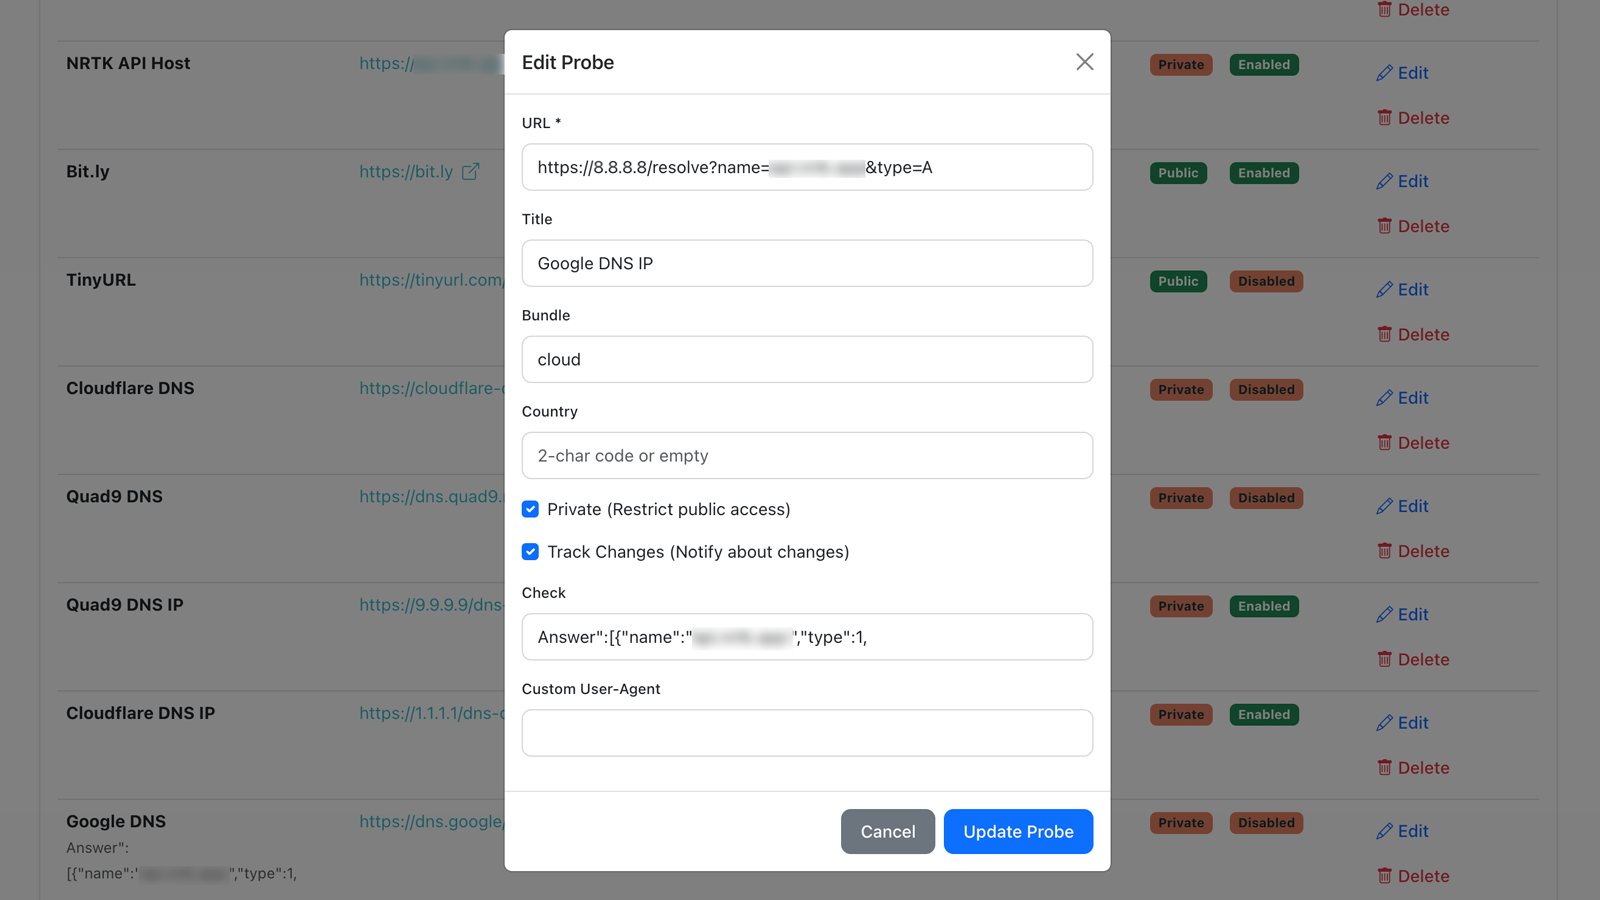Click the Check text field
The width and height of the screenshot is (1600, 900).
tap(806, 637)
